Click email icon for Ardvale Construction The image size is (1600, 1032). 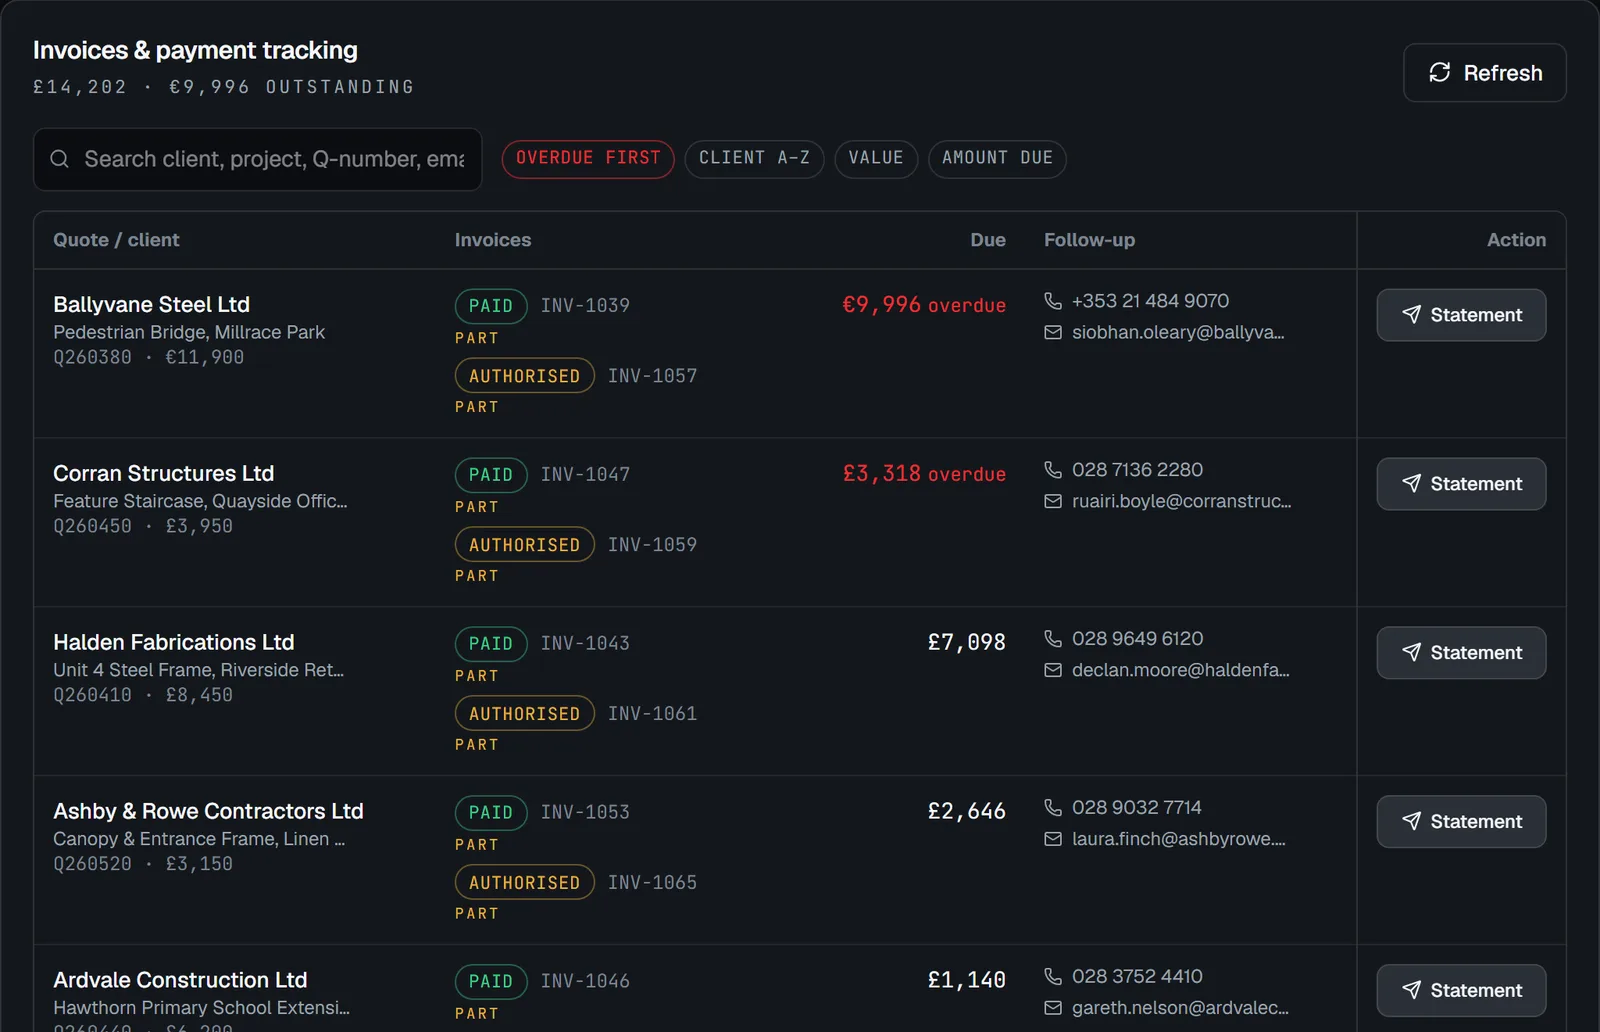[x=1053, y=1008]
